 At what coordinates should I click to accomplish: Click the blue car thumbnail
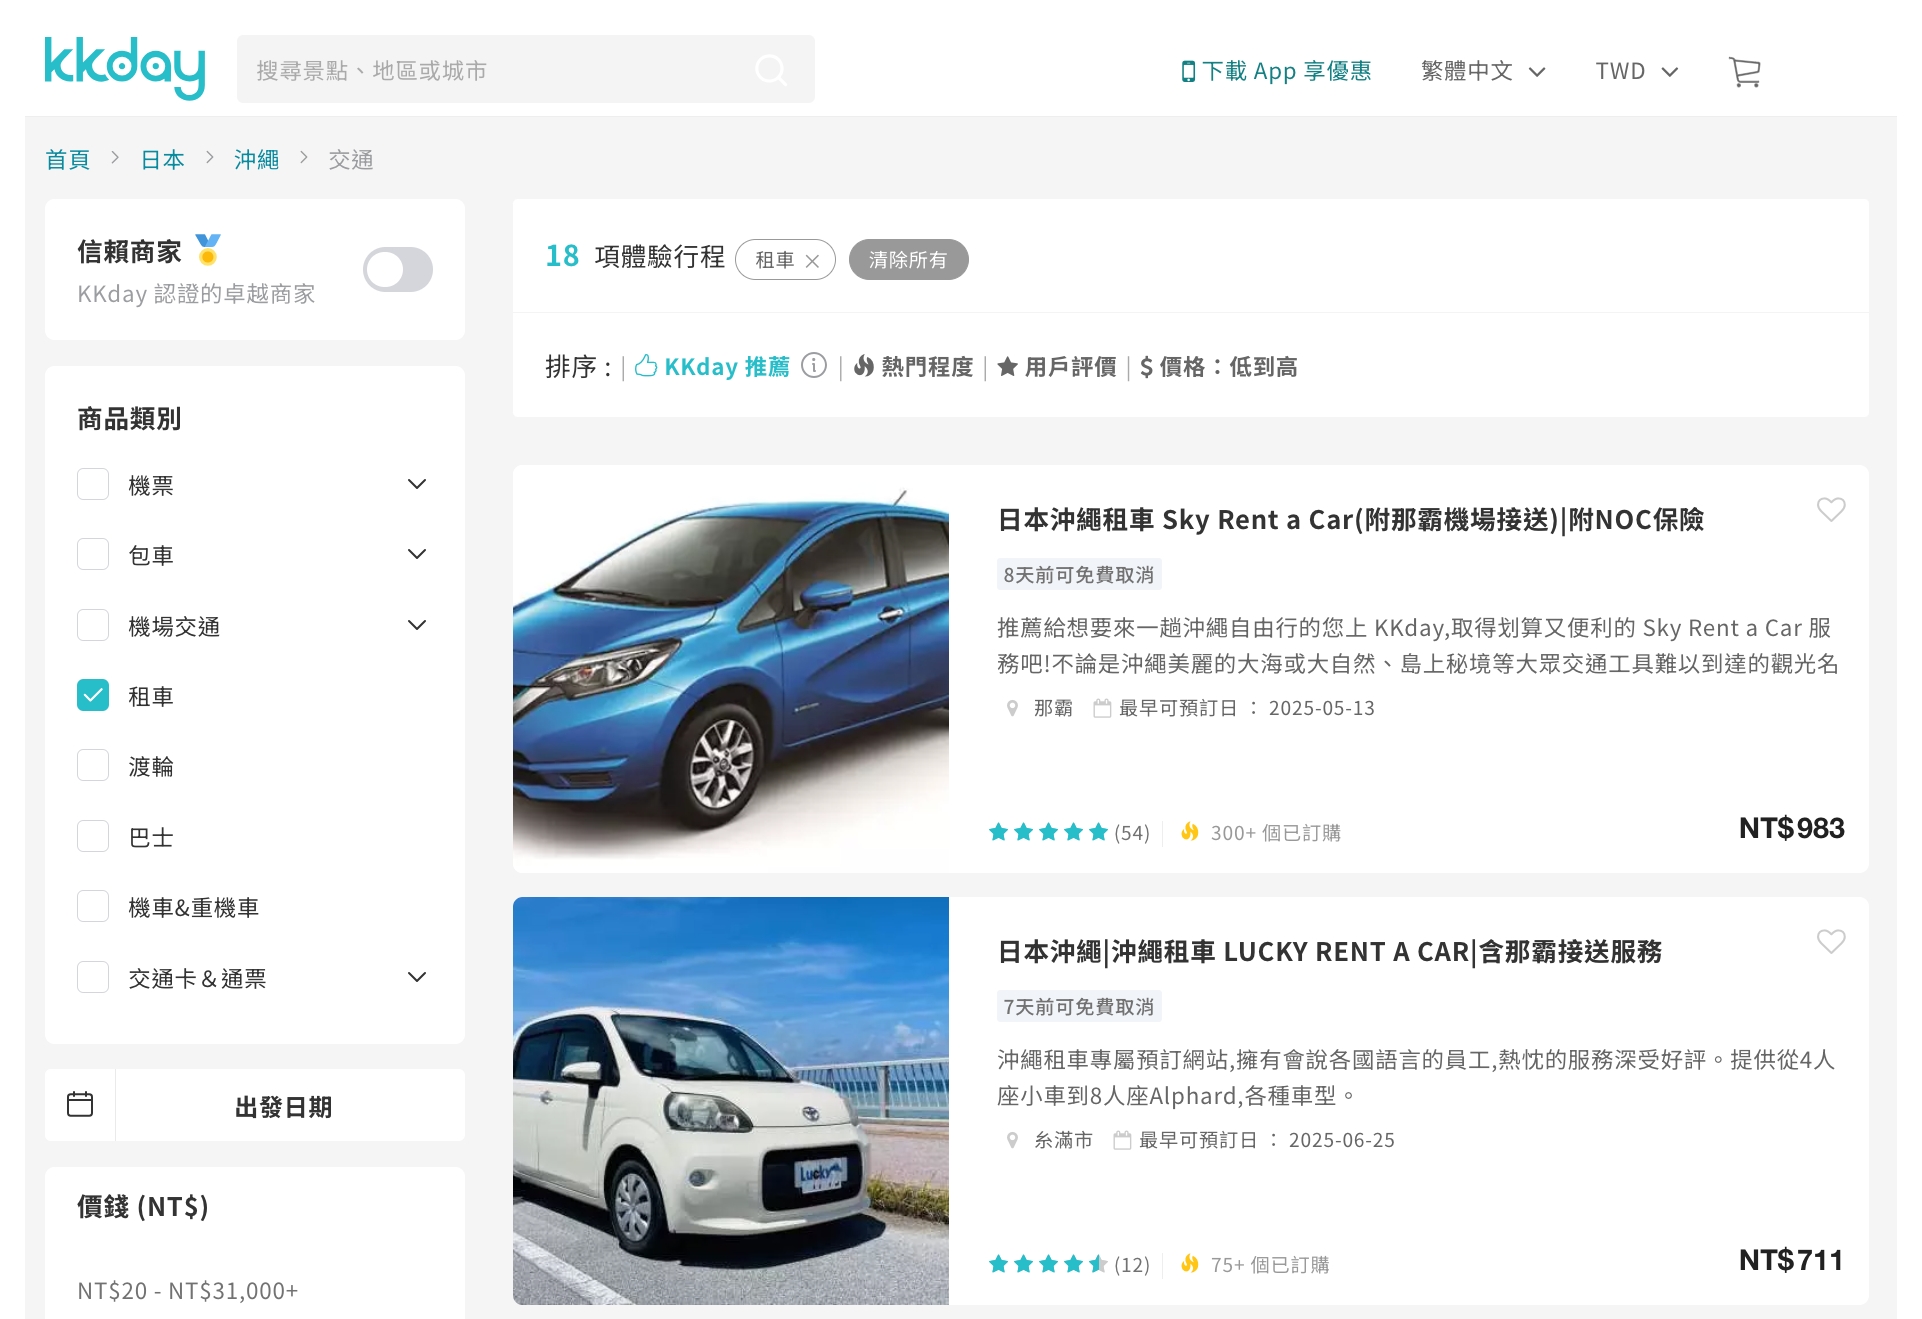(x=731, y=669)
